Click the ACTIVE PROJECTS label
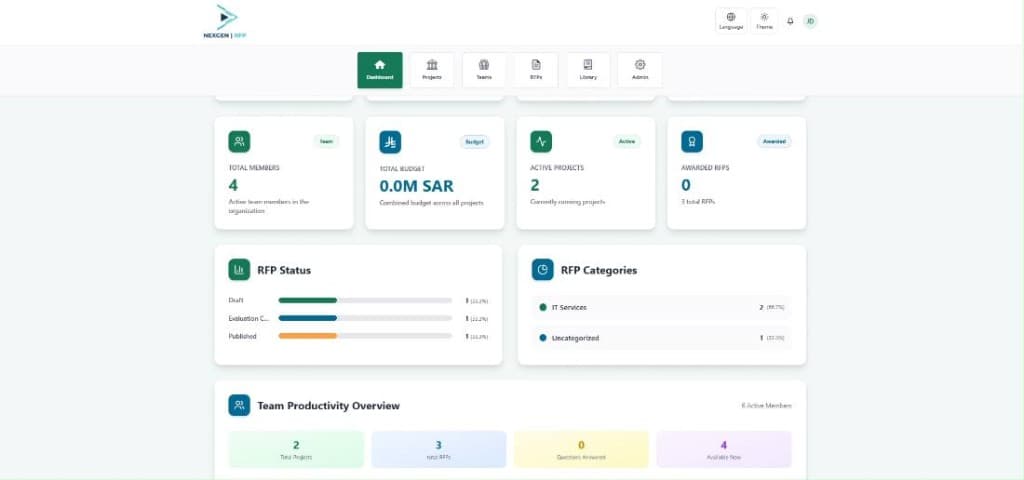This screenshot has height=480, width=1024. tap(557, 168)
